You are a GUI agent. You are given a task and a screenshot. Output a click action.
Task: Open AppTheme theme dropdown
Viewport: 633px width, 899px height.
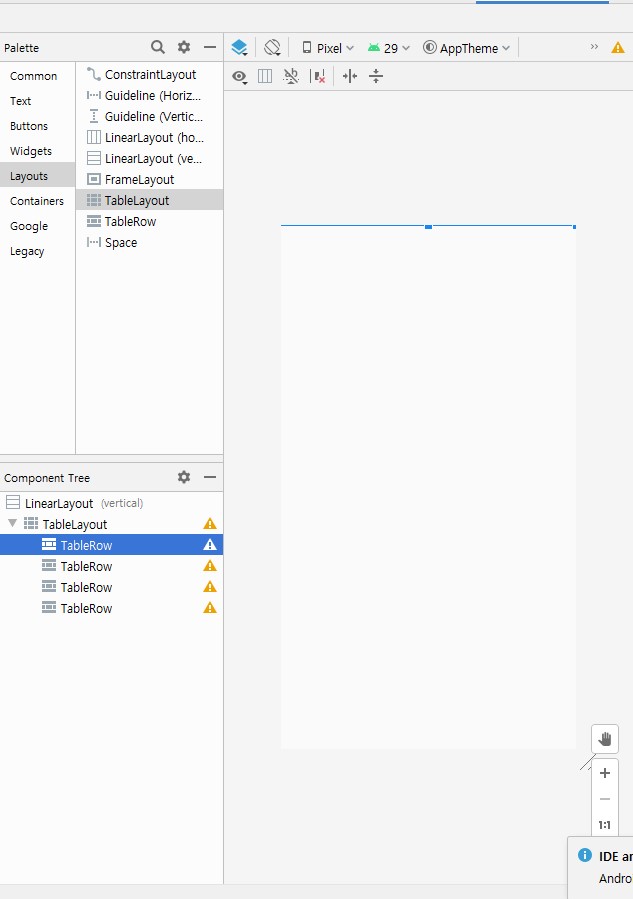(466, 48)
